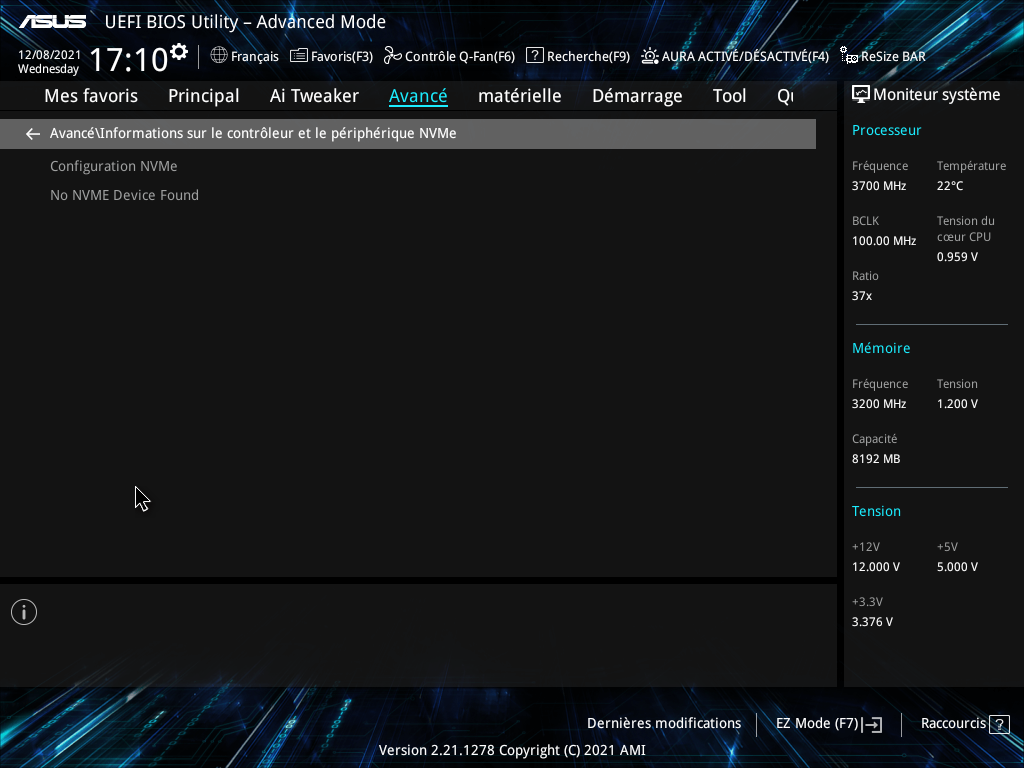This screenshot has width=1024, height=768.
Task: Open Contrôle Q-Fan(F6)
Action: pos(460,56)
